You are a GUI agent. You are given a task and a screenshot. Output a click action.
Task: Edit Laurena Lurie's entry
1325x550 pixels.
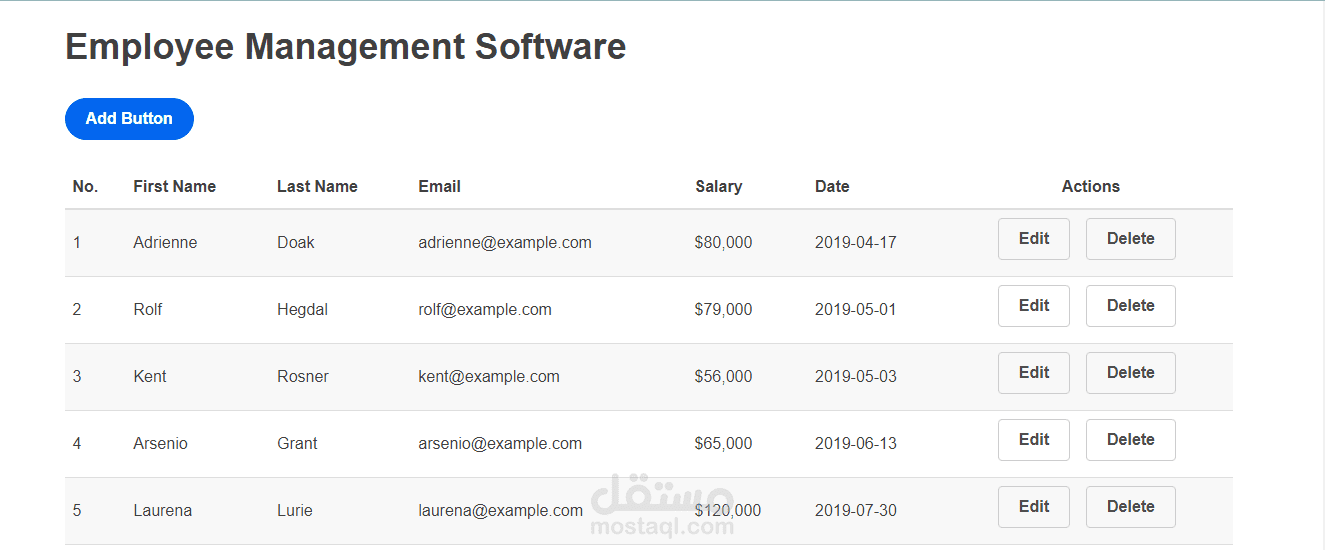click(x=1034, y=507)
